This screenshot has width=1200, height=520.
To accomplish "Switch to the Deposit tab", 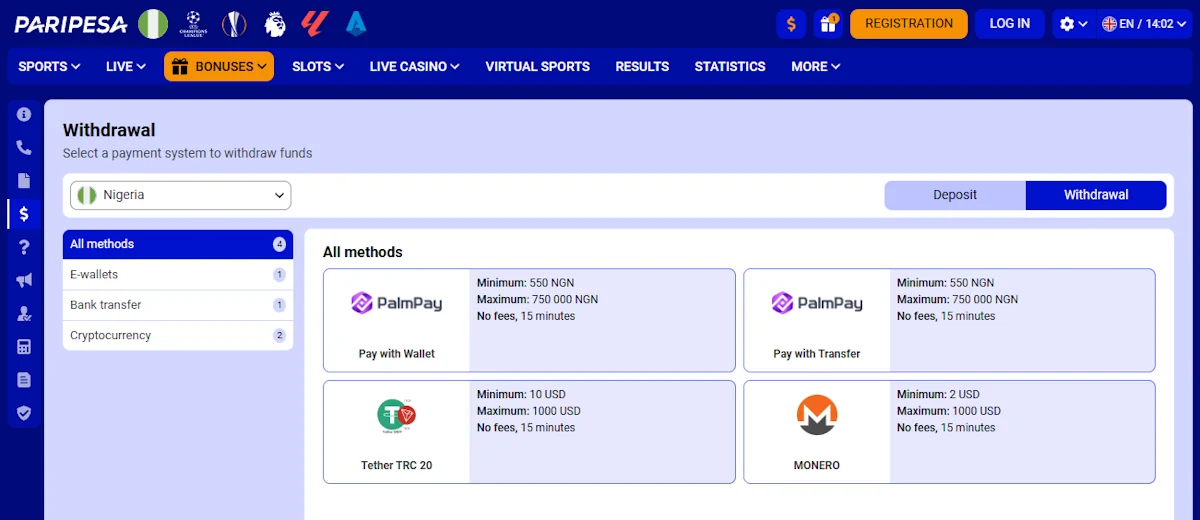I will 955,195.
